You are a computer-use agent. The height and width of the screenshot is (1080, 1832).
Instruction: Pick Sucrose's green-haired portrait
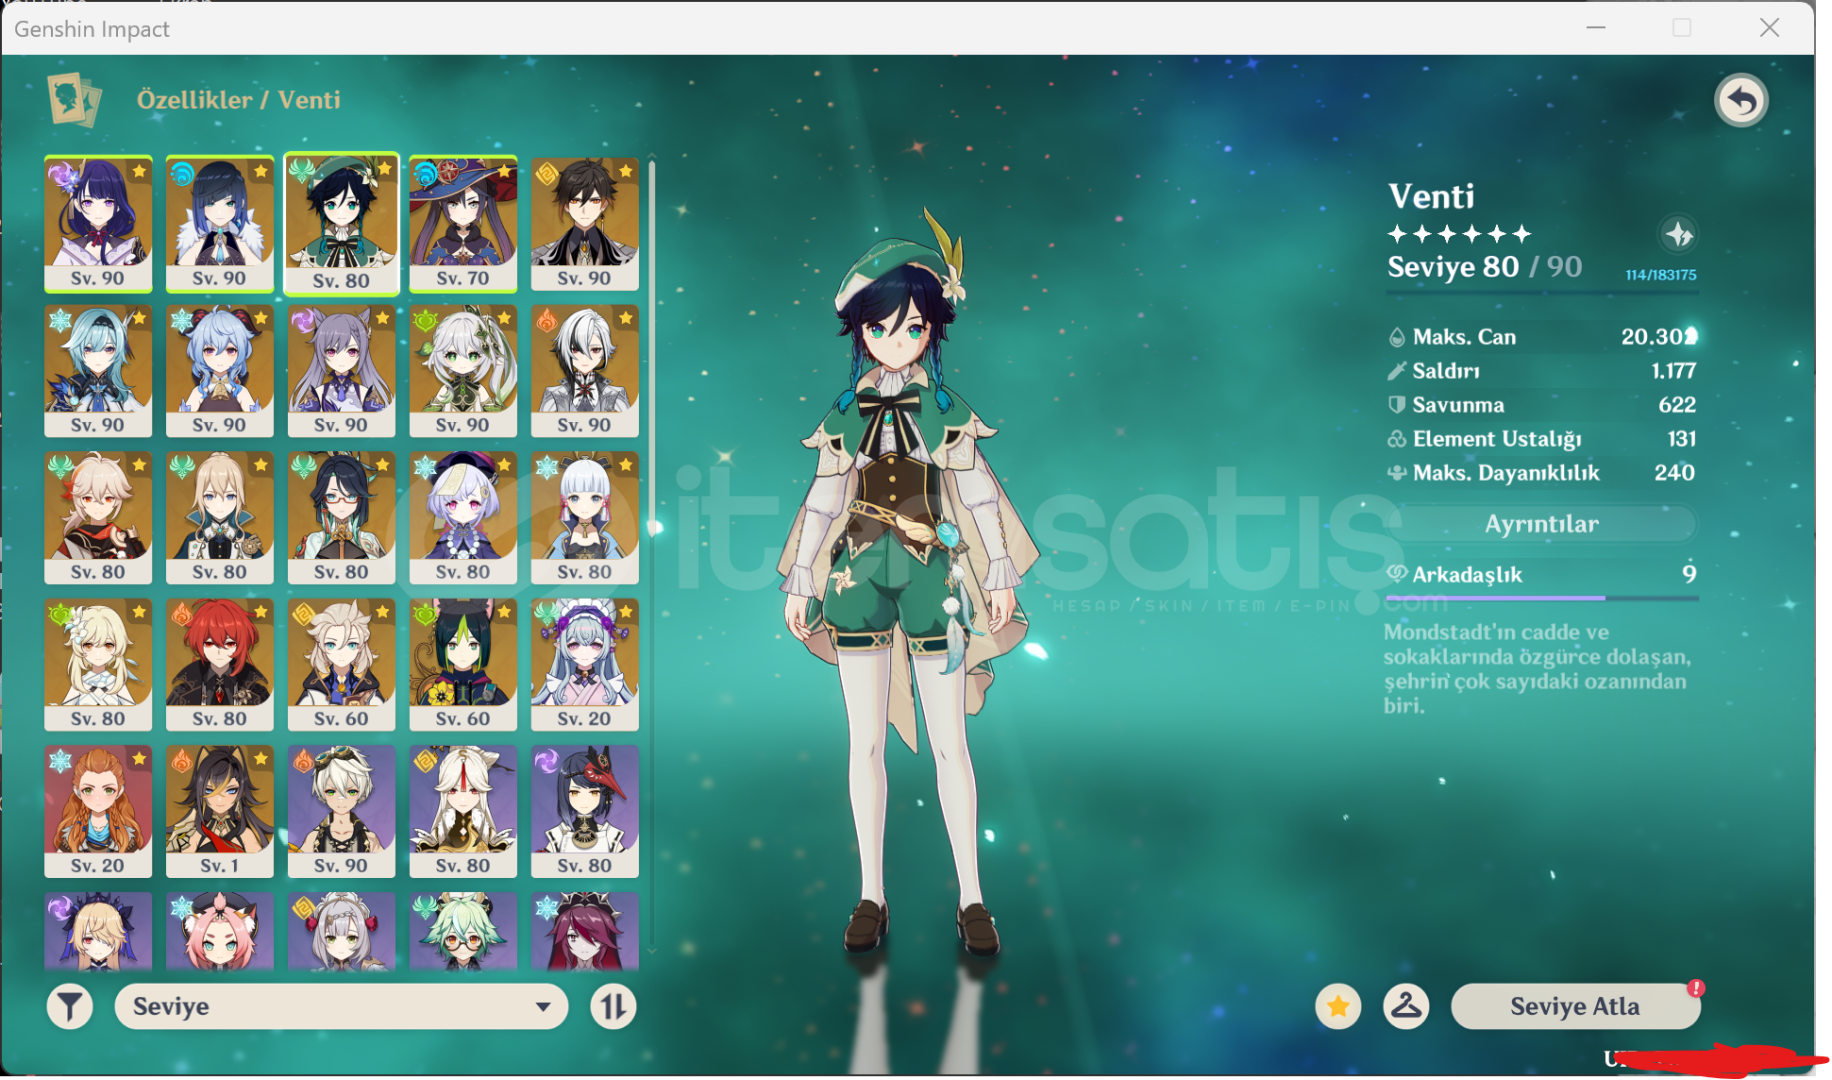(x=463, y=931)
